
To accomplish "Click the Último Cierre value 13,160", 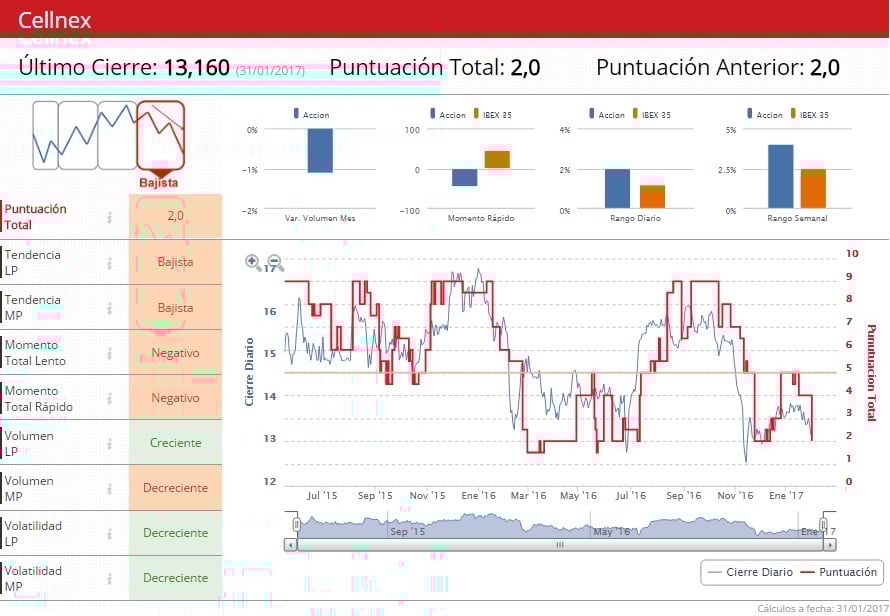I will tap(197, 68).
